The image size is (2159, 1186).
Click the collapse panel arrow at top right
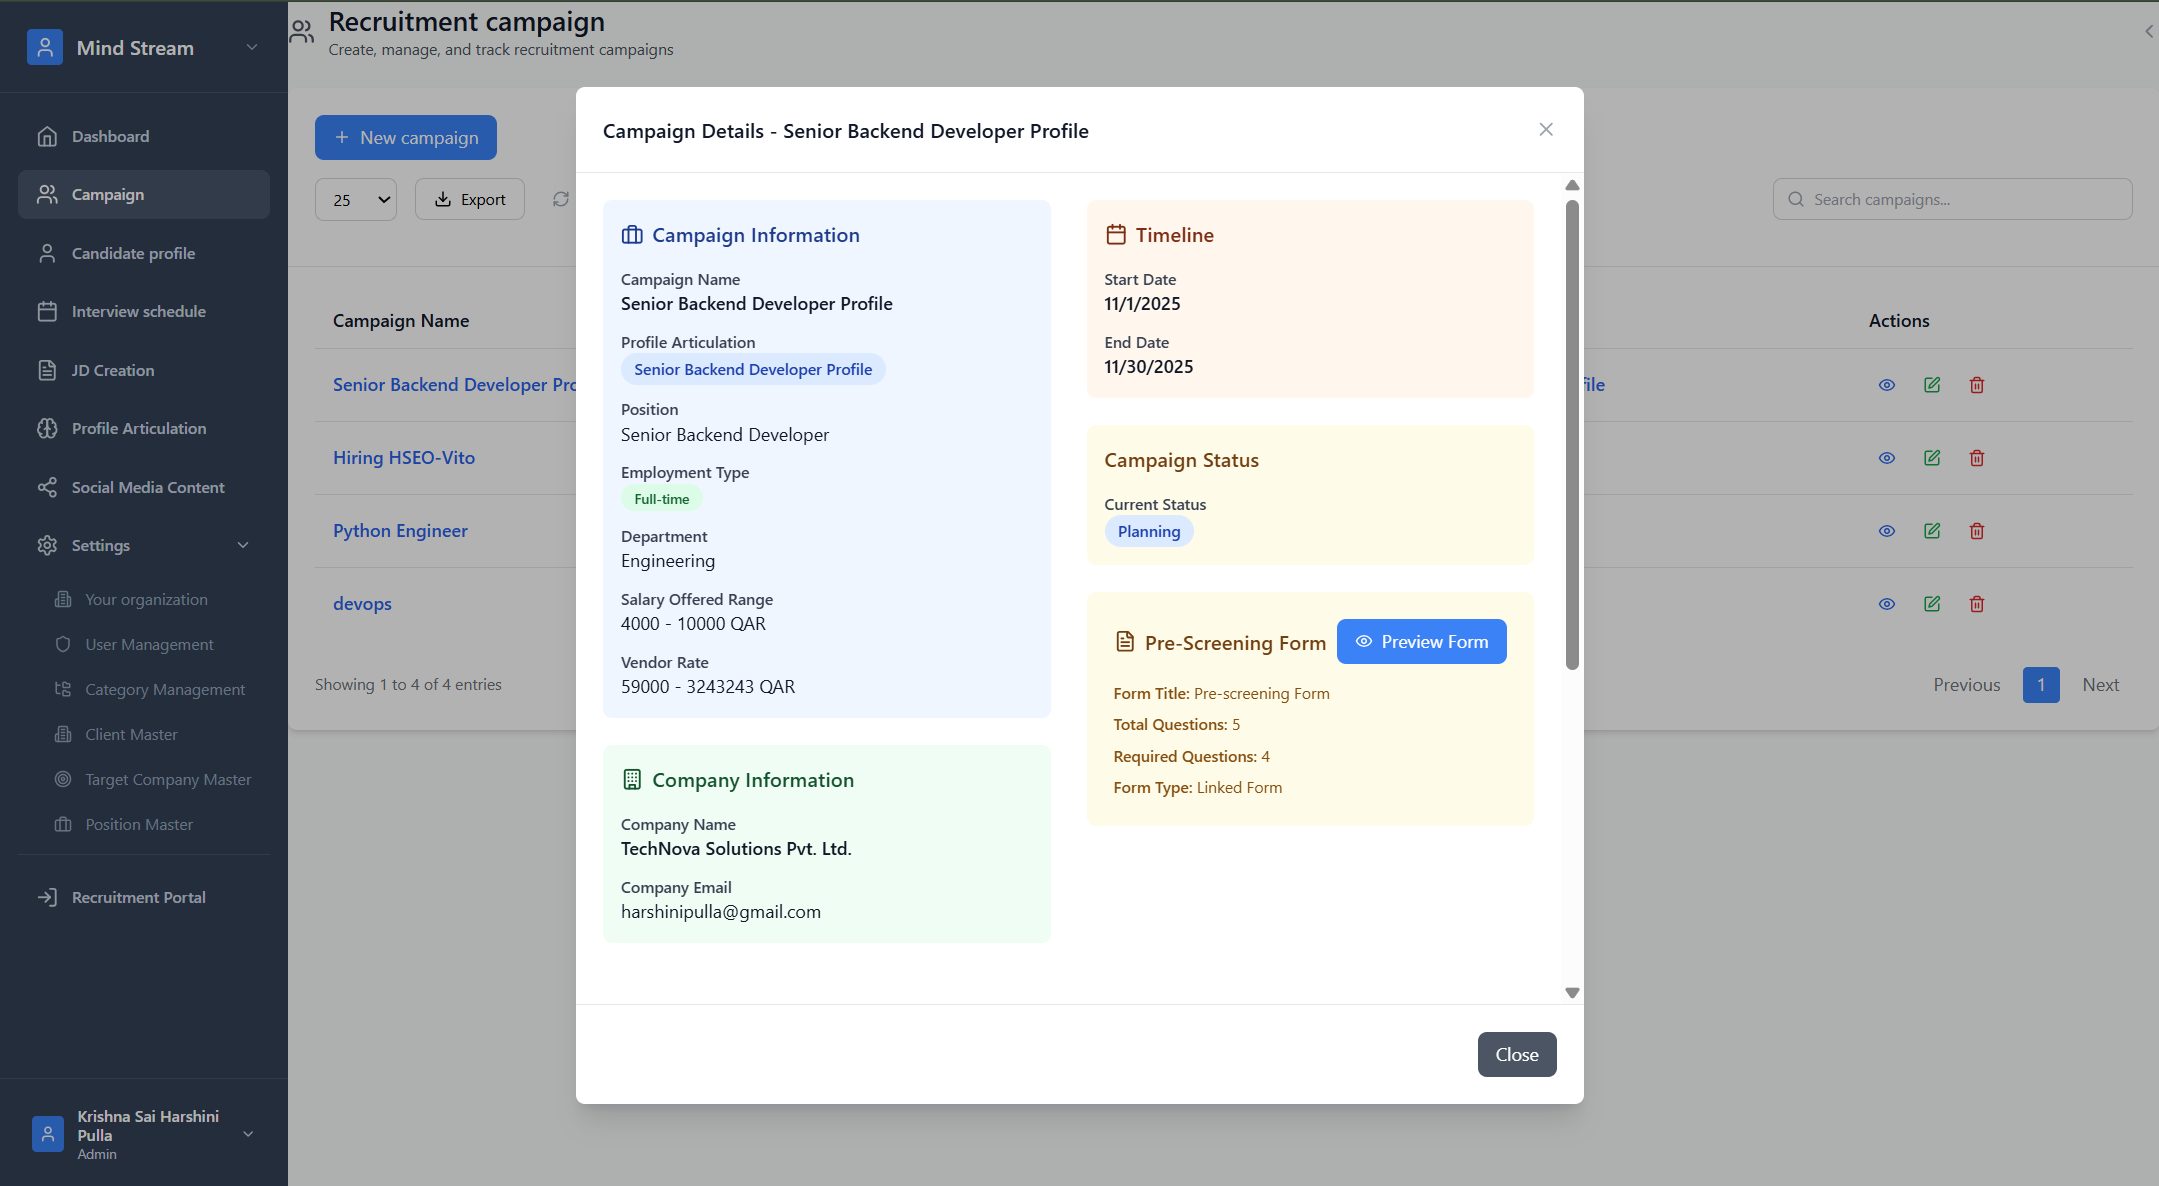2148,31
